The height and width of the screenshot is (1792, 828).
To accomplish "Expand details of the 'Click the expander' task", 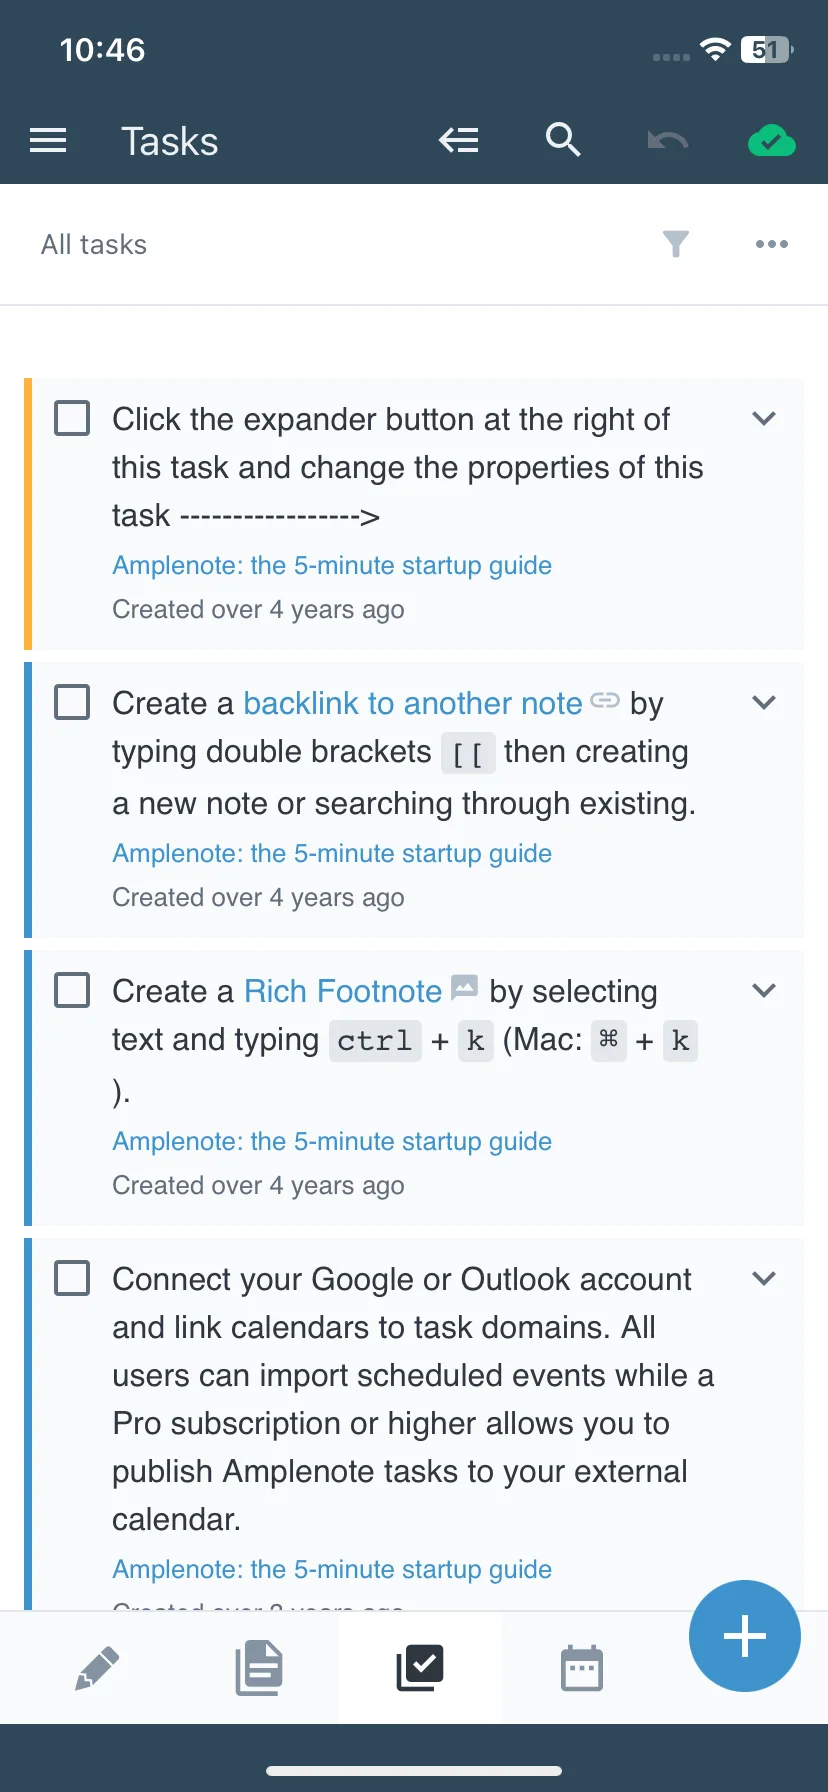I will [x=764, y=418].
